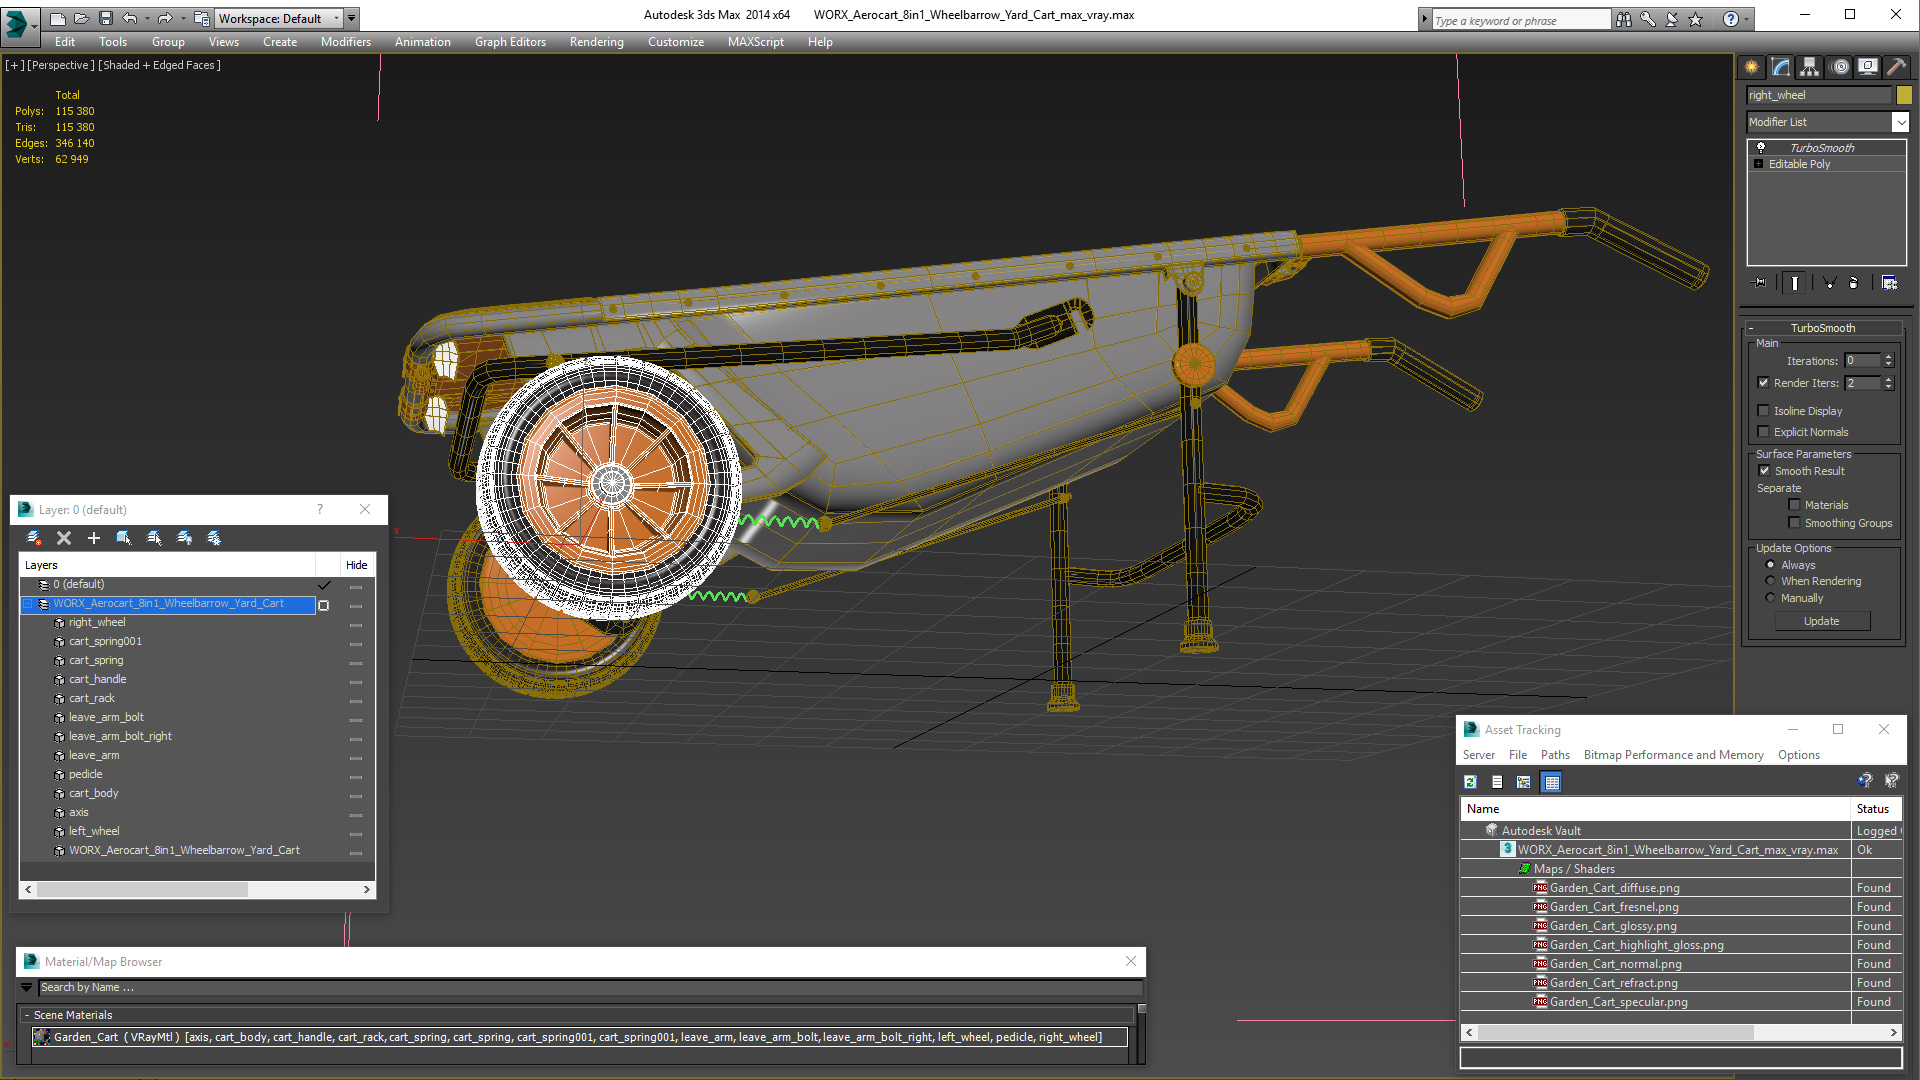Toggle TurboSmooth modifier lightbulb on/off

(1761, 147)
